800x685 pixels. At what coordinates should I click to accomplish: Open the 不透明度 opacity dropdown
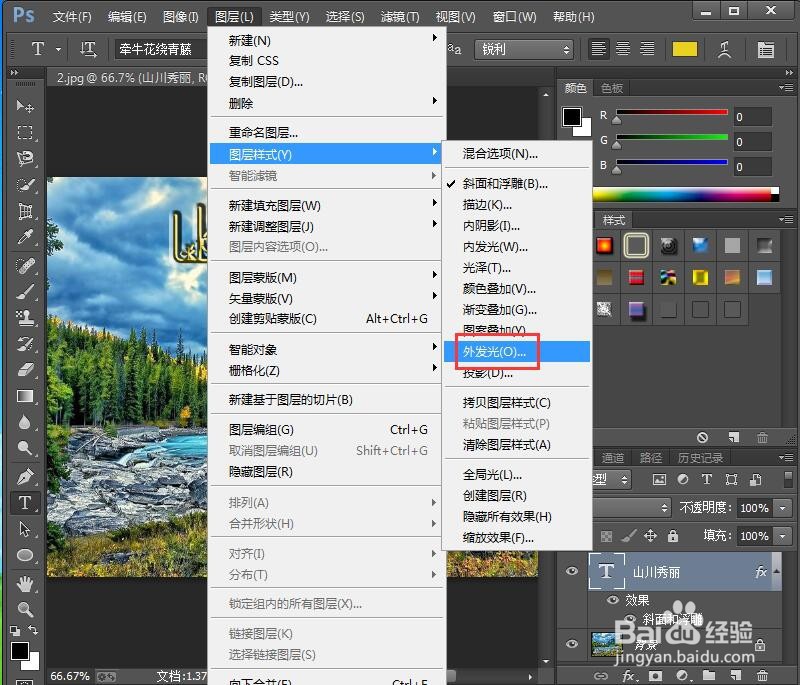(x=782, y=508)
